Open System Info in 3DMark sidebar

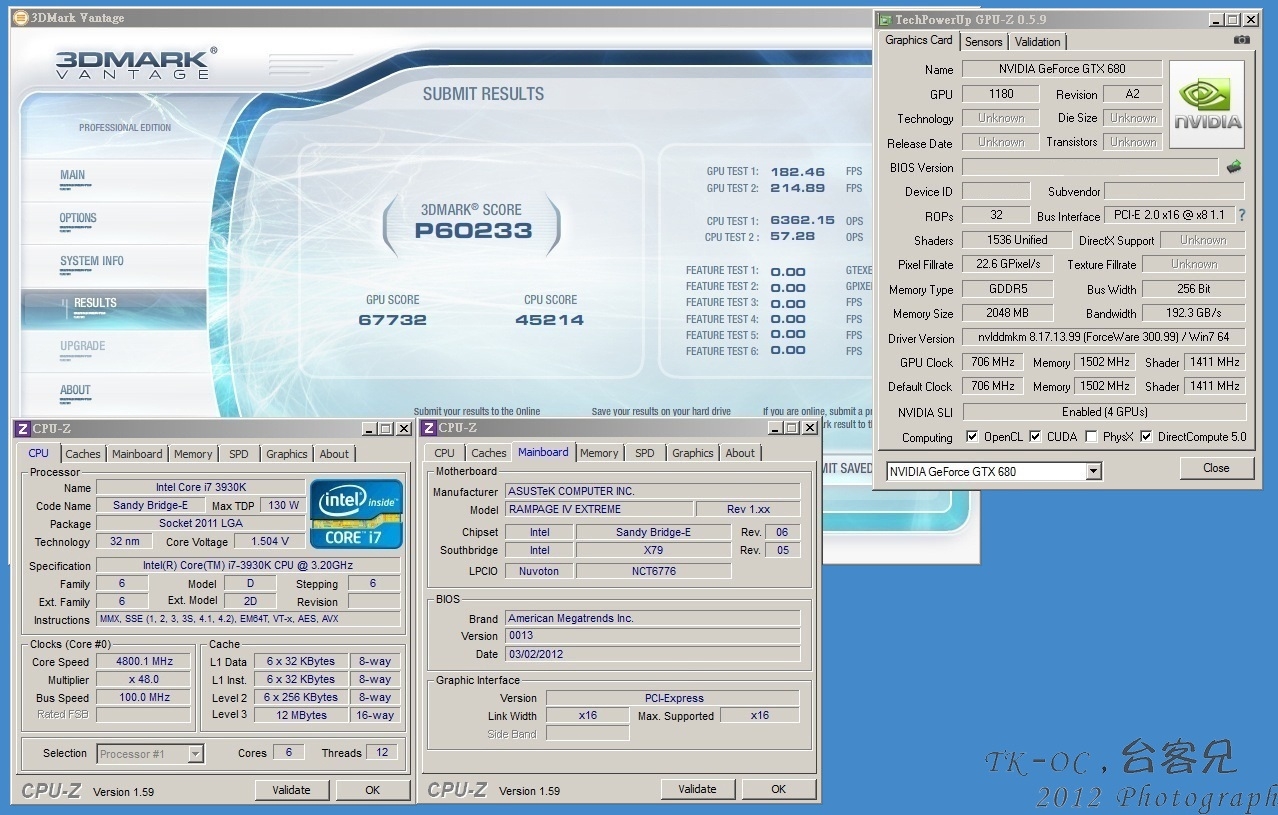coord(92,262)
